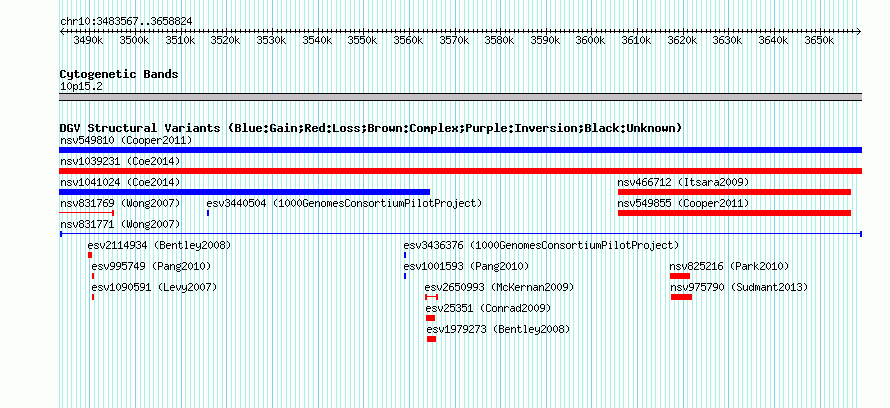Open the nsv831771 (Wong2007) label
Viewport: 890px width, 408px height.
point(120,224)
